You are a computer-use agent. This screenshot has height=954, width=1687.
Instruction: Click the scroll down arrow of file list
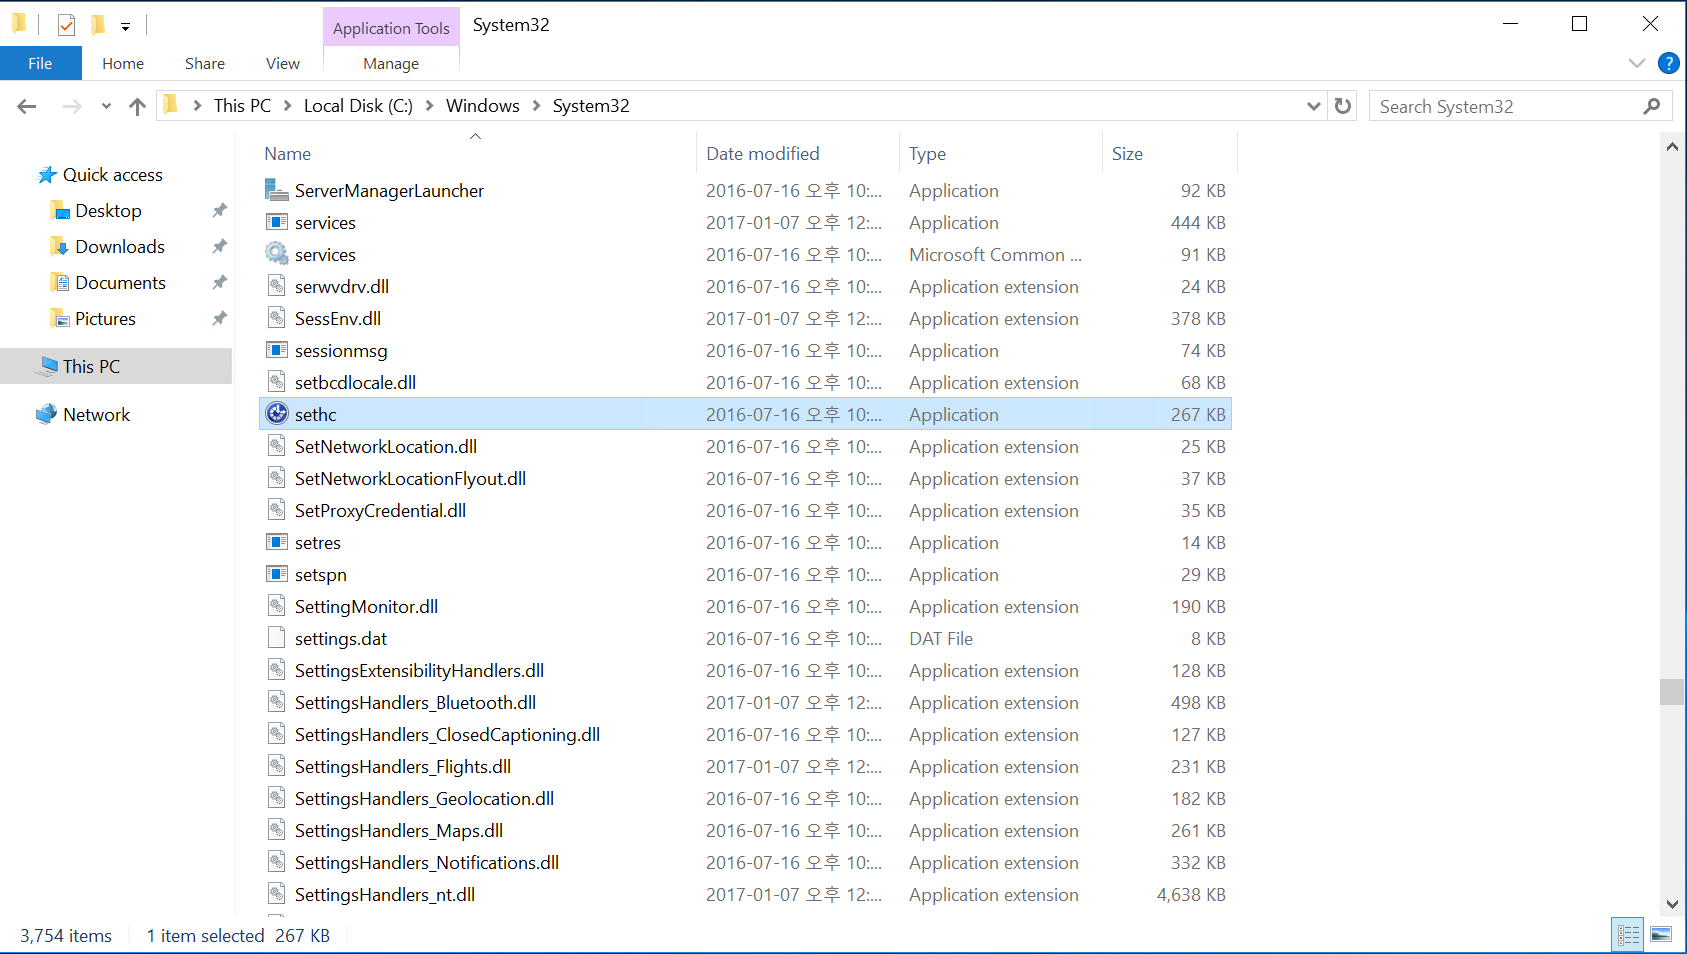(1672, 904)
